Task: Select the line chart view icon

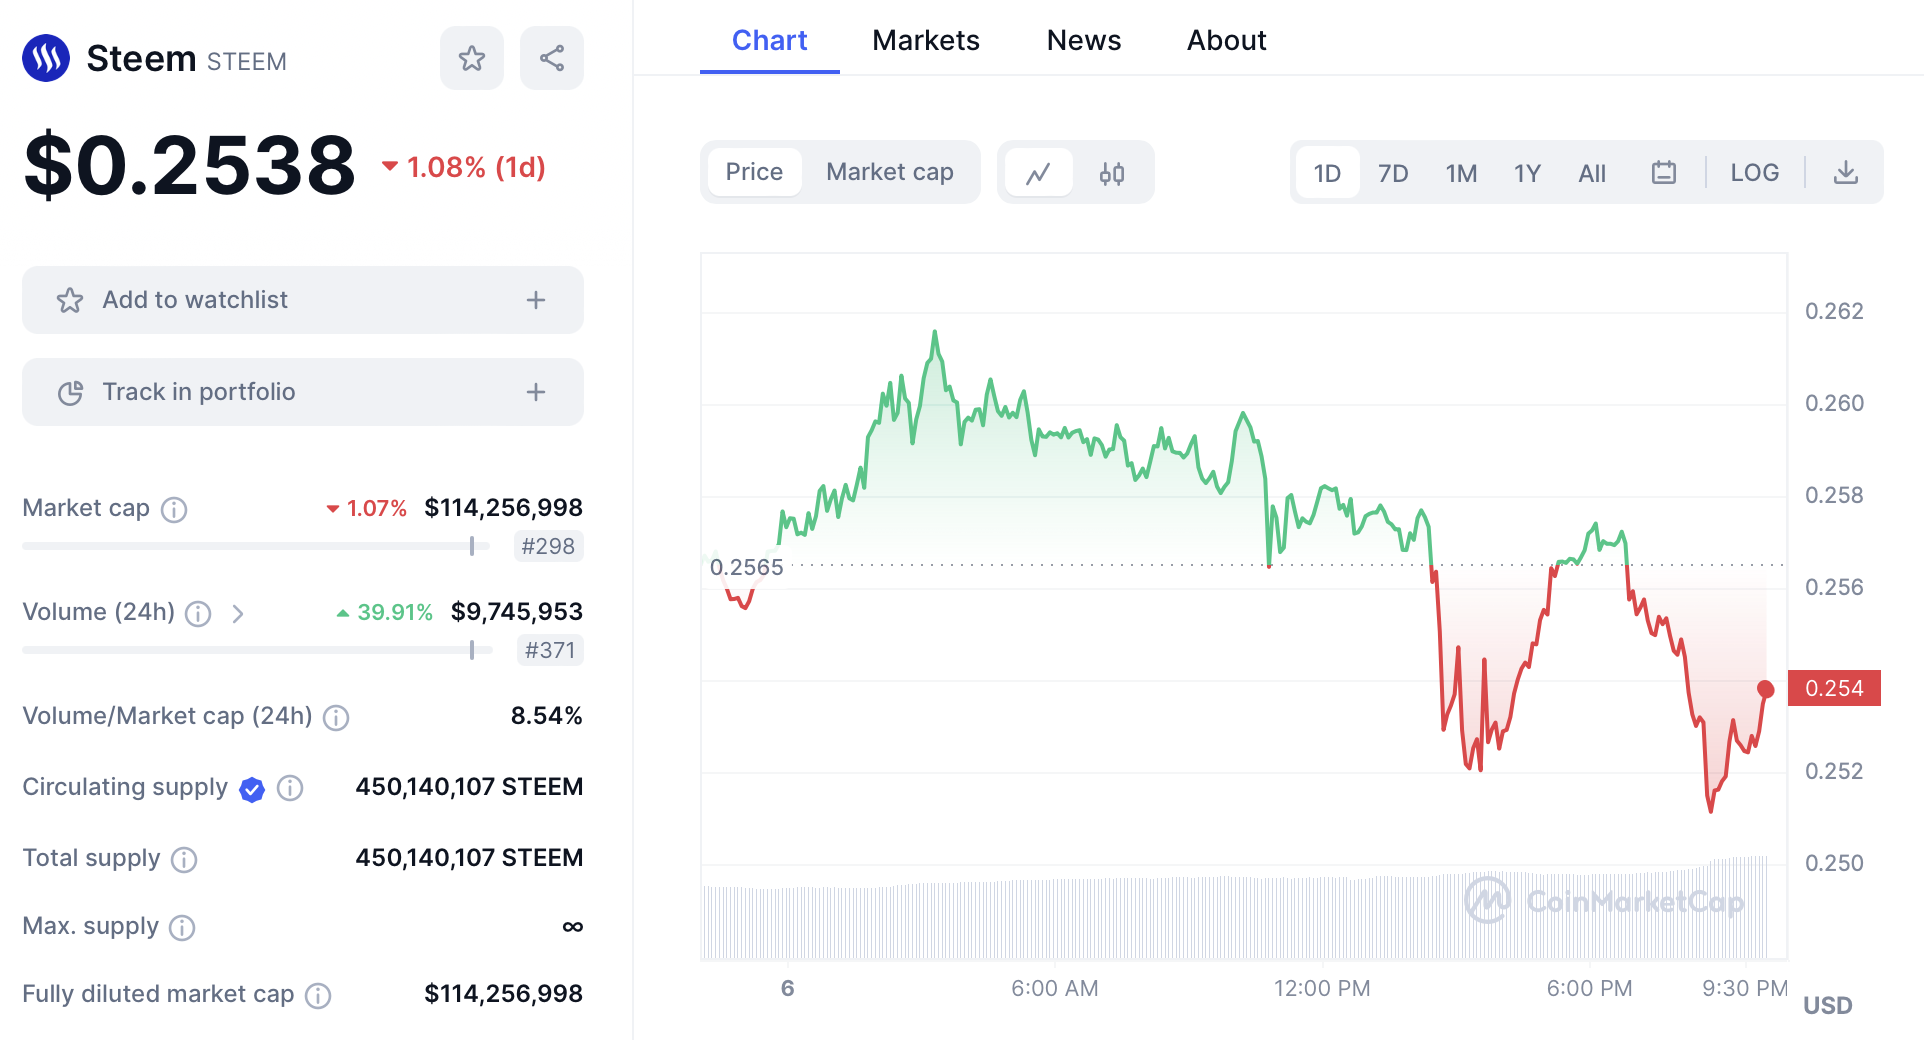Action: [1039, 173]
